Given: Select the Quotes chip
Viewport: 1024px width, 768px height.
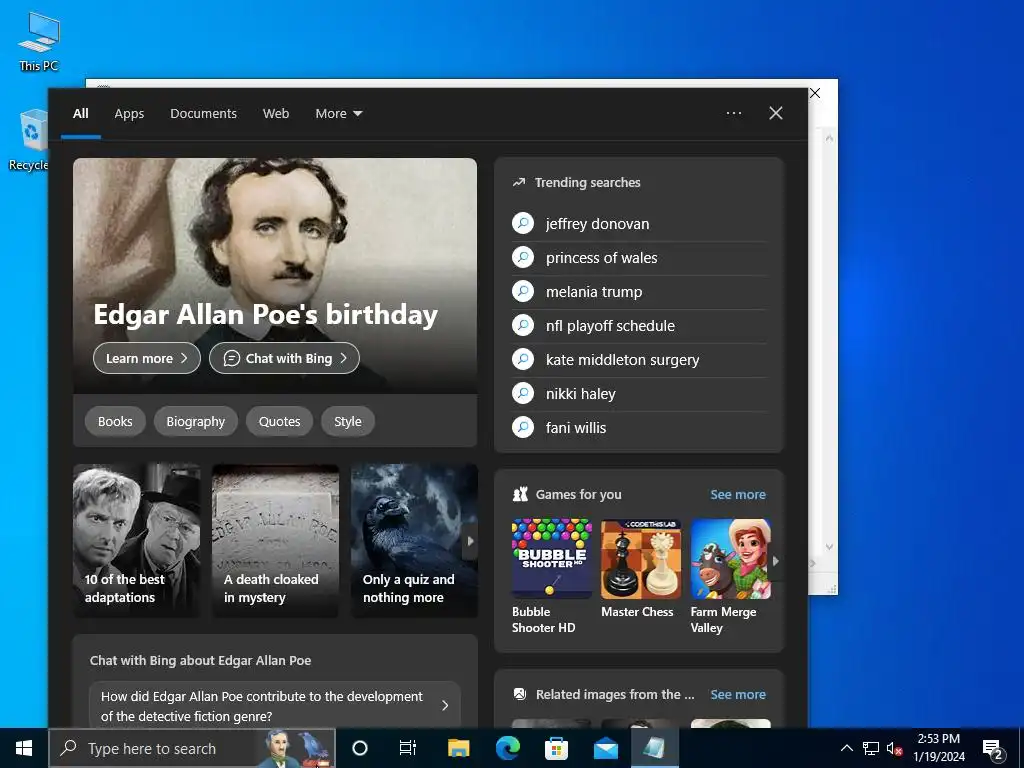Looking at the screenshot, I should tap(280, 421).
